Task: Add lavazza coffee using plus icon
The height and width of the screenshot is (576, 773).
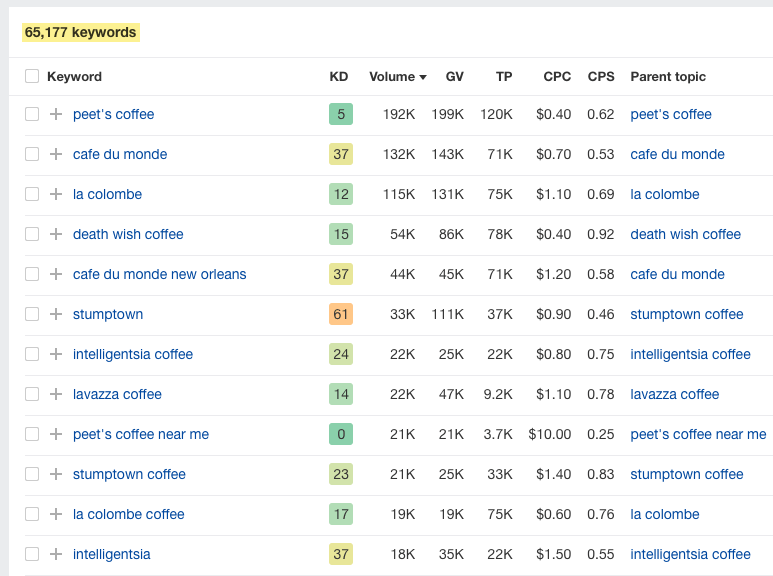Action: pyautogui.click(x=56, y=394)
